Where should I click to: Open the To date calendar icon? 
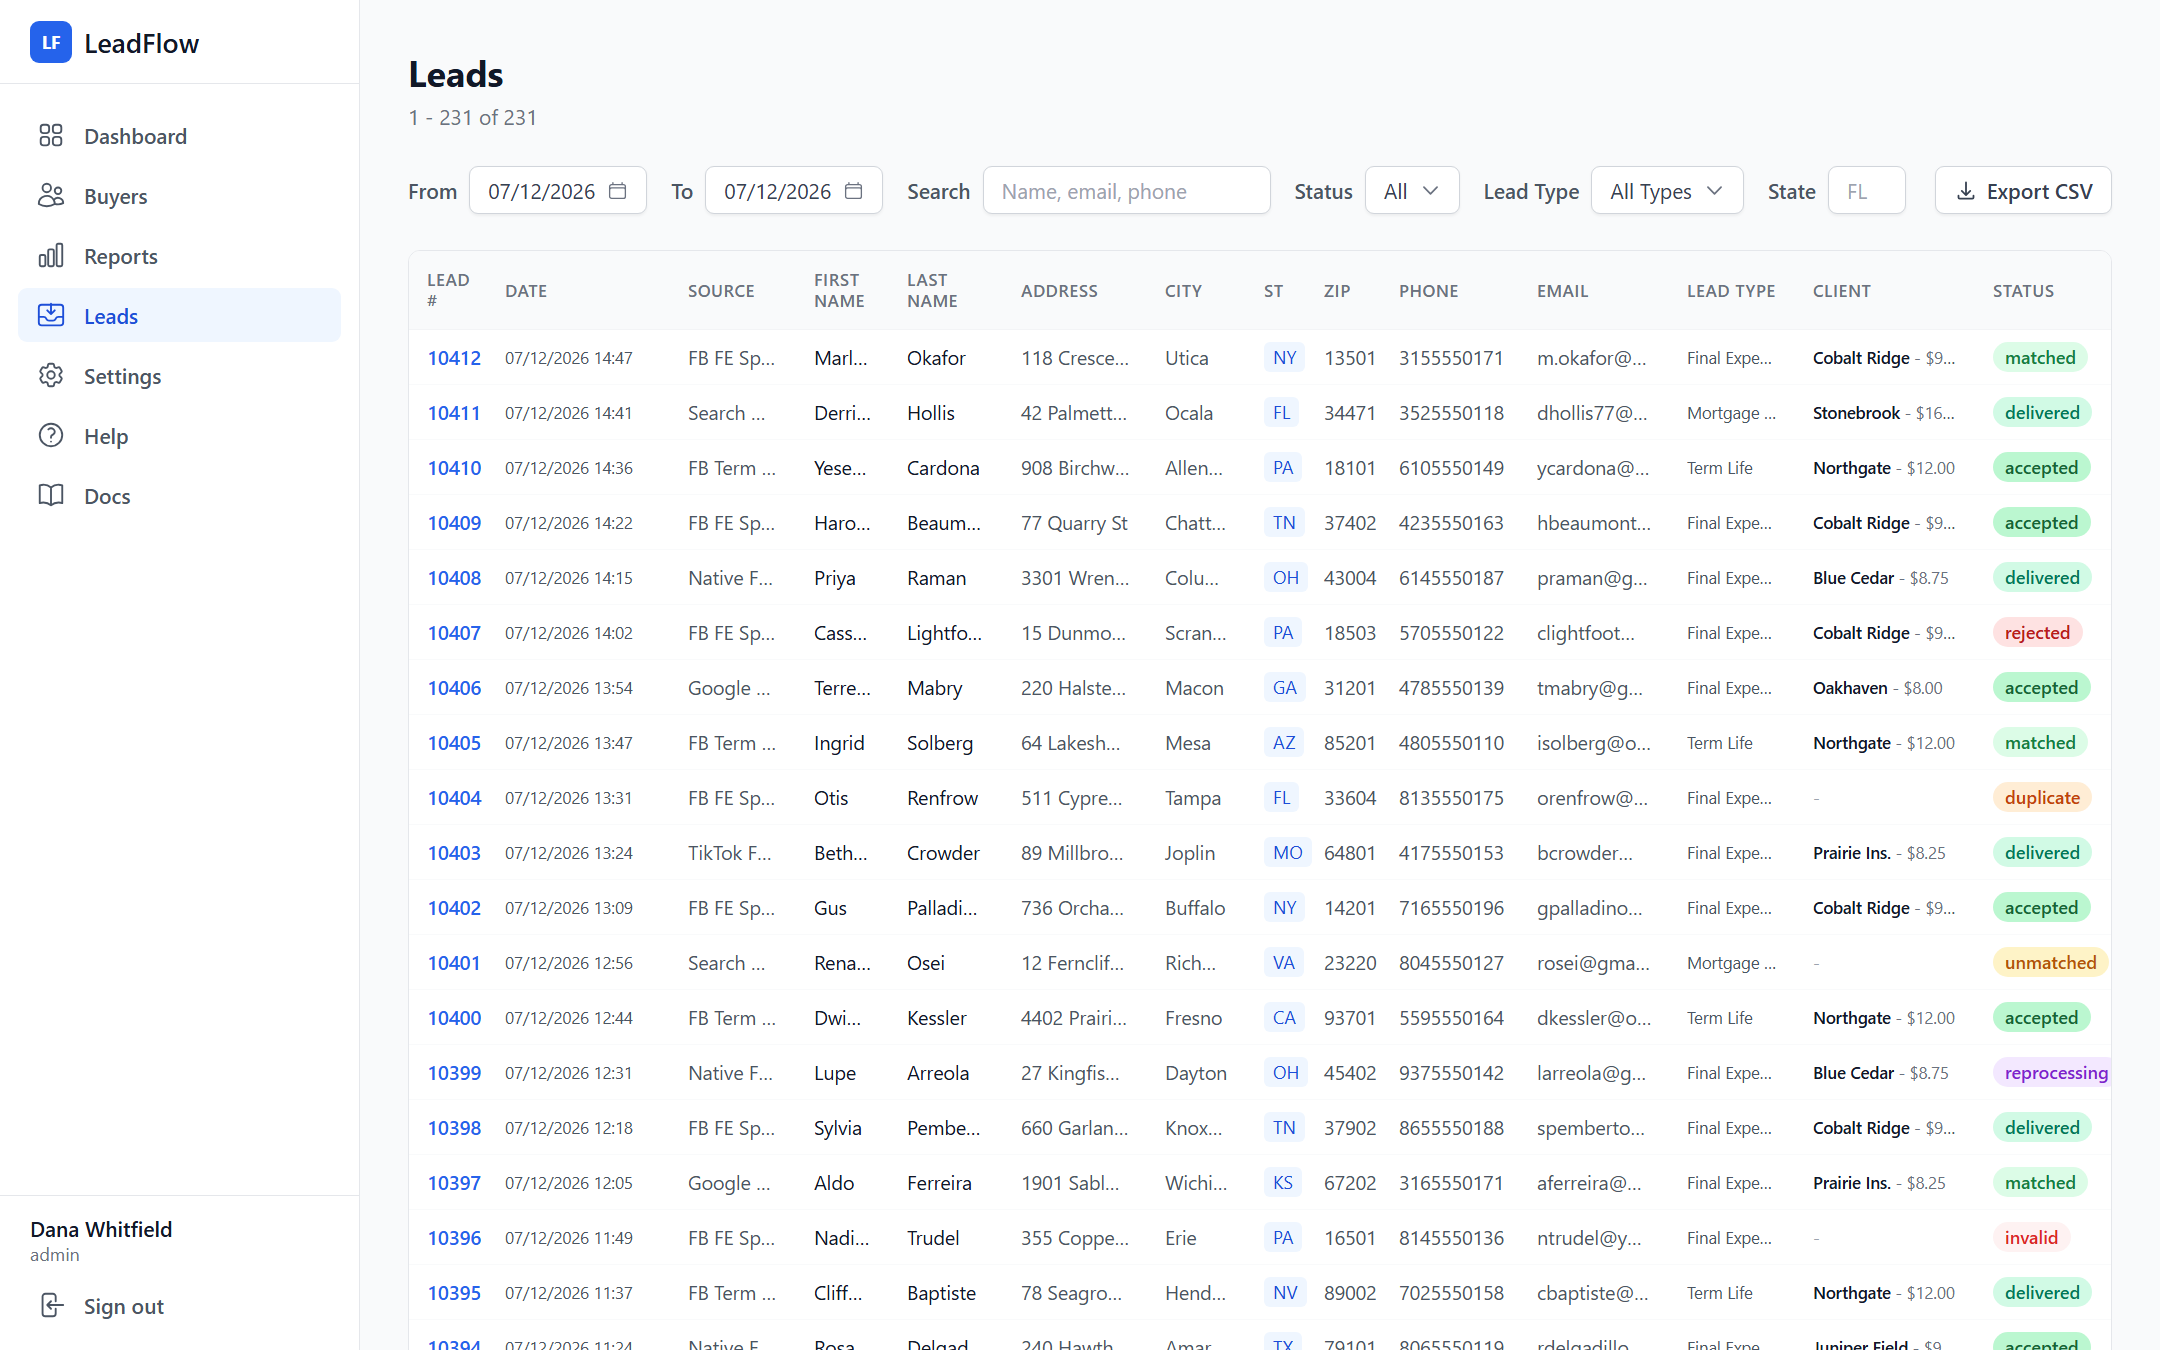pyautogui.click(x=854, y=190)
